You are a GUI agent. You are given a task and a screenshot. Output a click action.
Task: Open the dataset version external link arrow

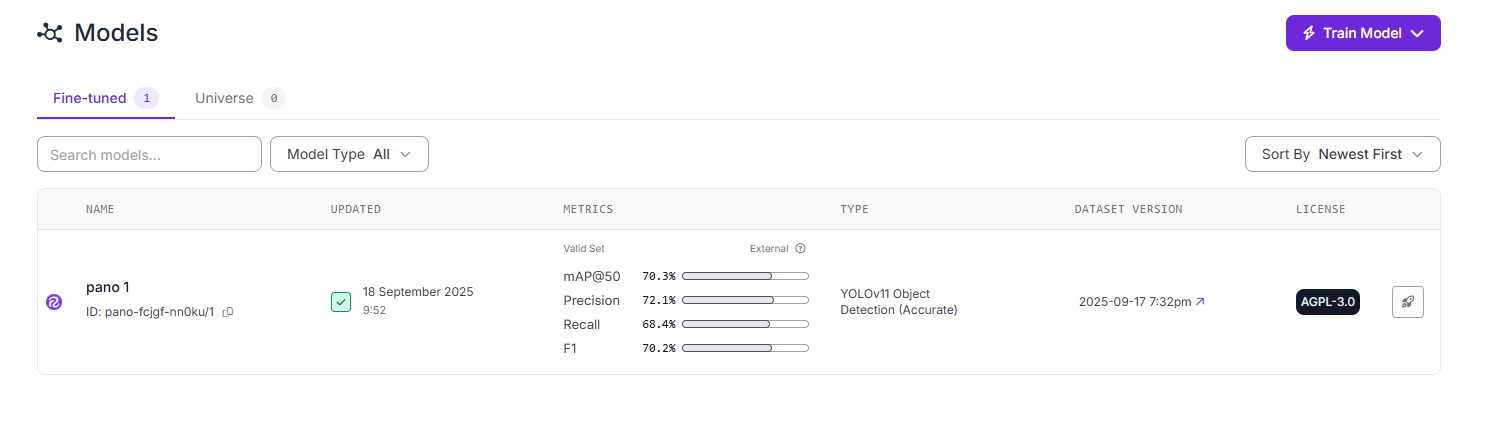1200,301
